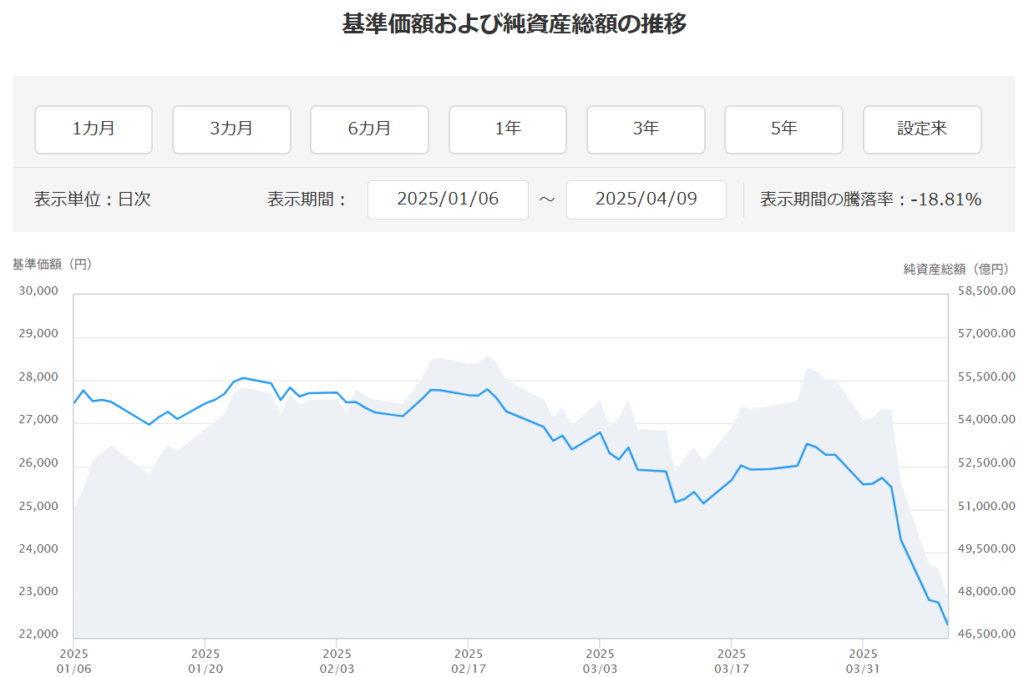Click the 騰落率 -18.81% text

pos(870,199)
